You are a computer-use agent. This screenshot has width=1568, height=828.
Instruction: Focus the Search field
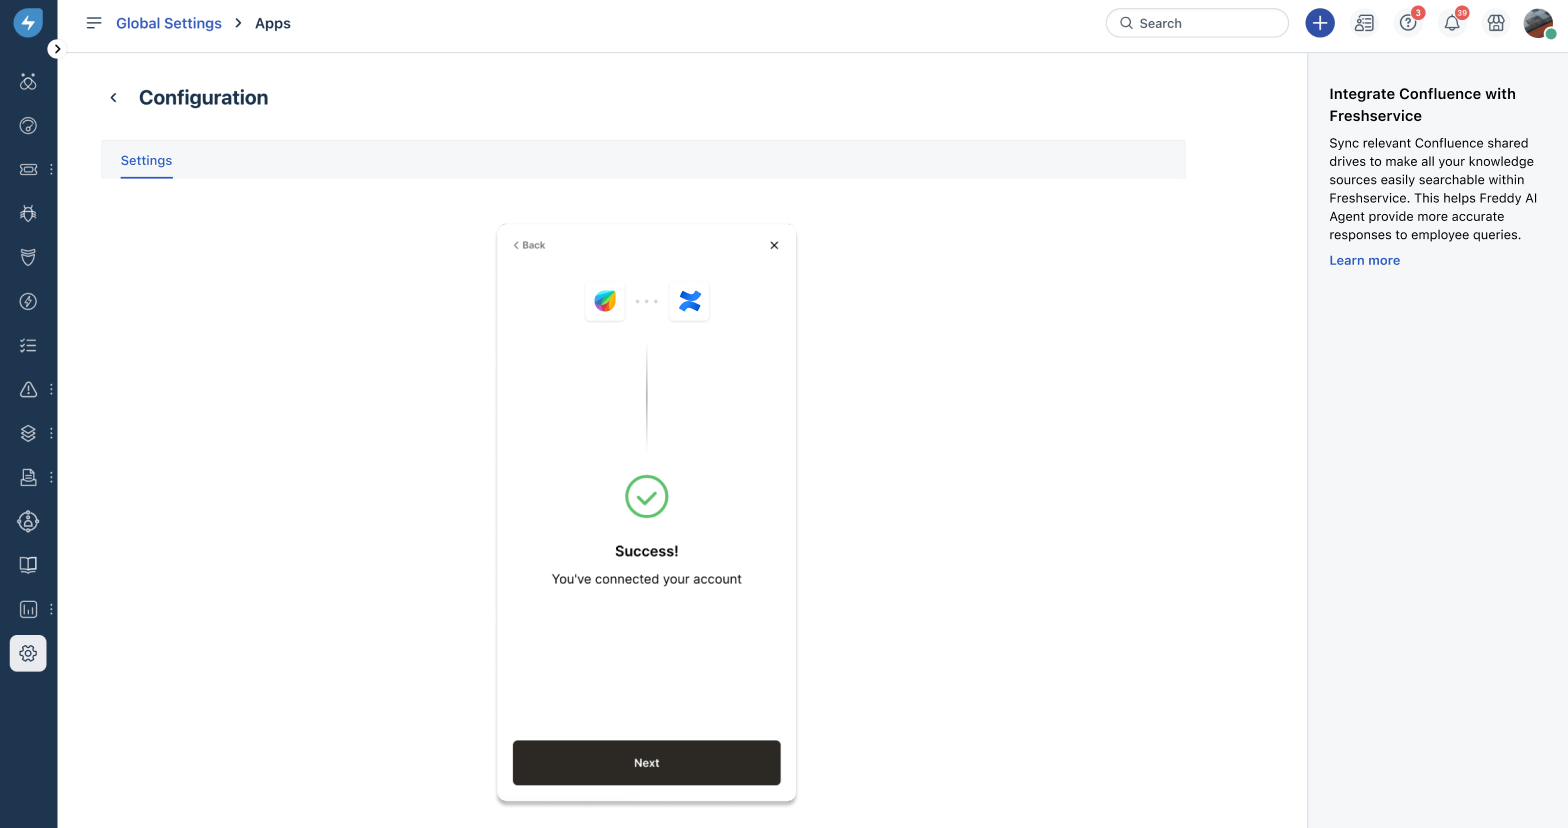point(1197,23)
